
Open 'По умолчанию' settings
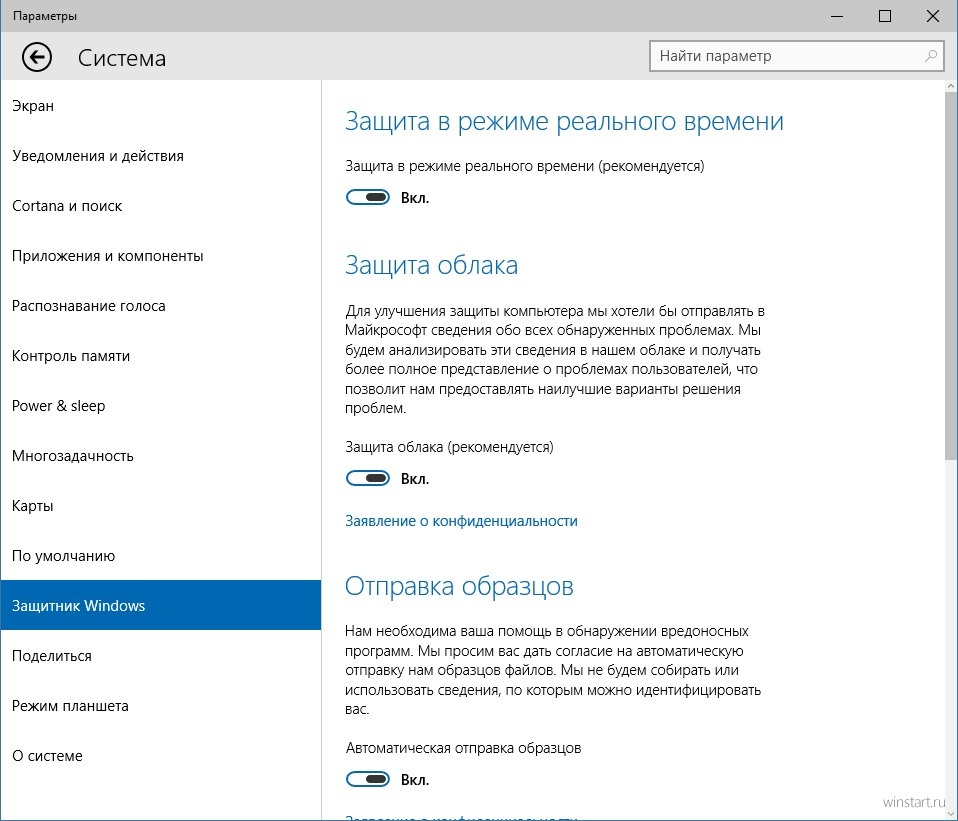click(x=161, y=556)
